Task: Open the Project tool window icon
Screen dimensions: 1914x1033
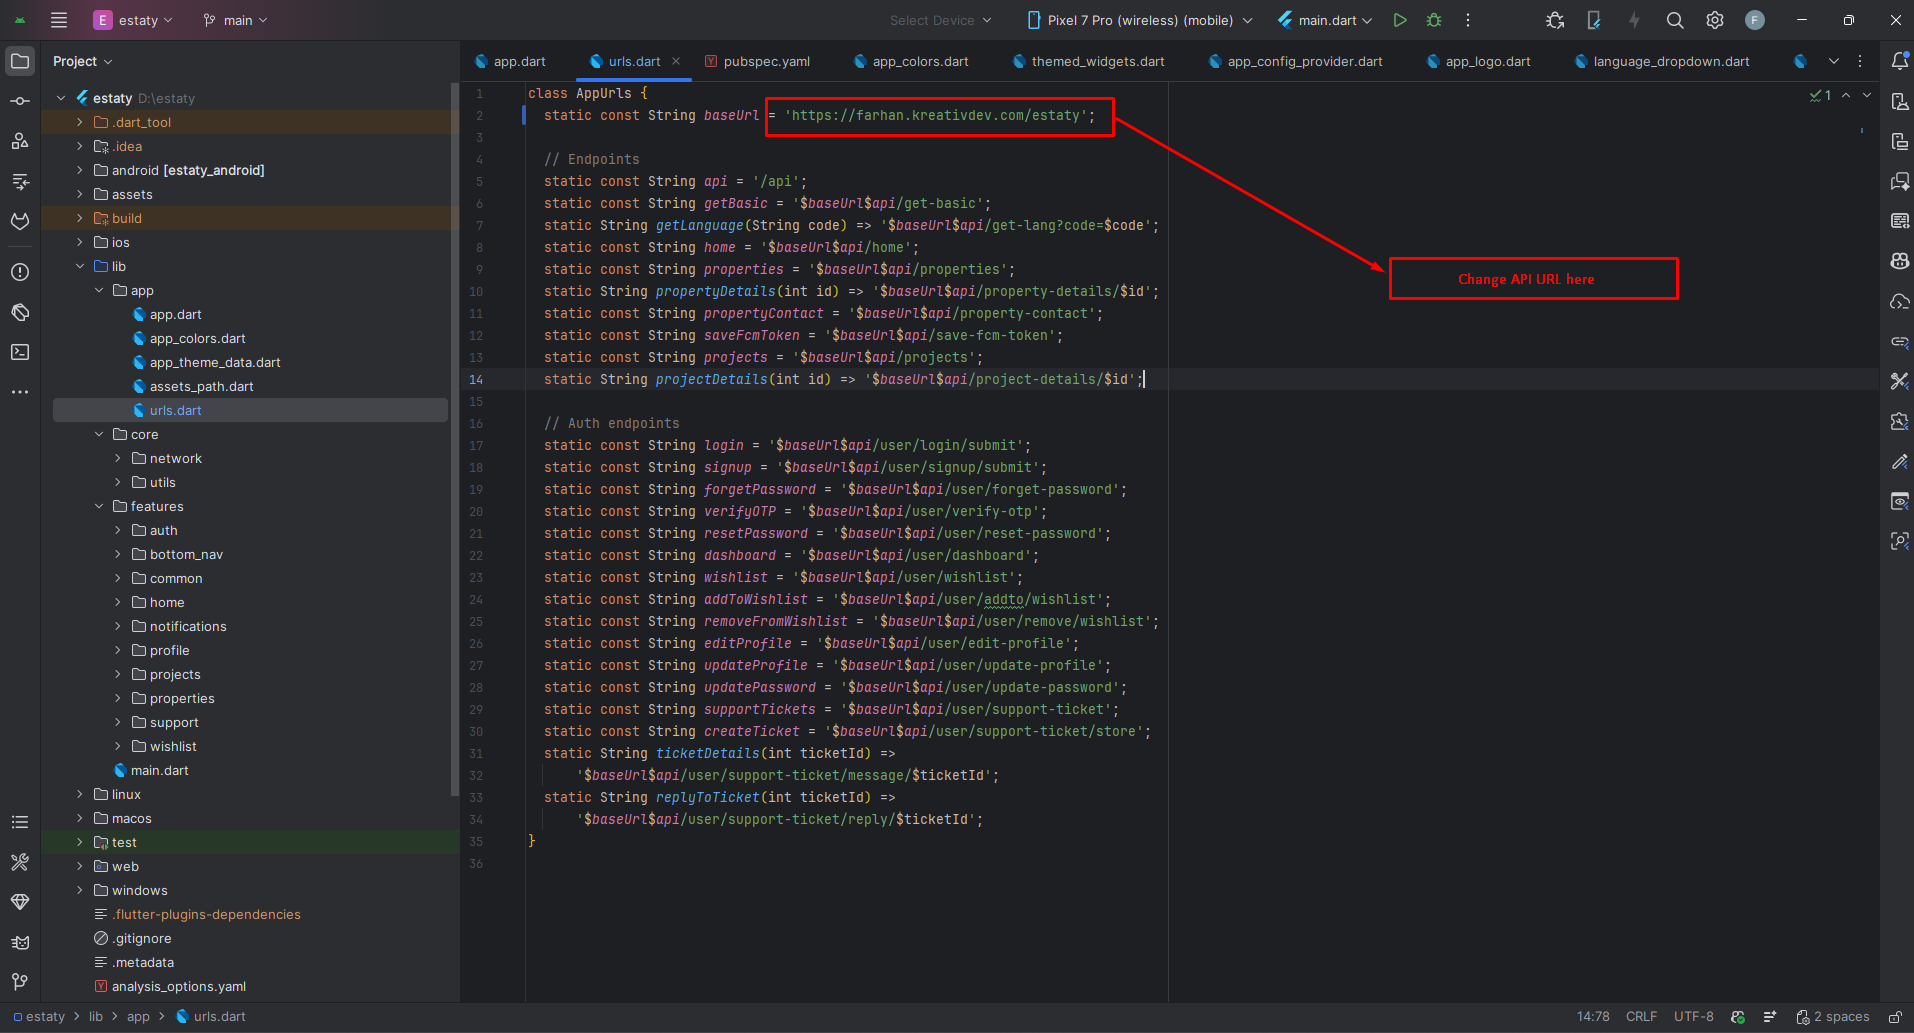Action: click(20, 61)
